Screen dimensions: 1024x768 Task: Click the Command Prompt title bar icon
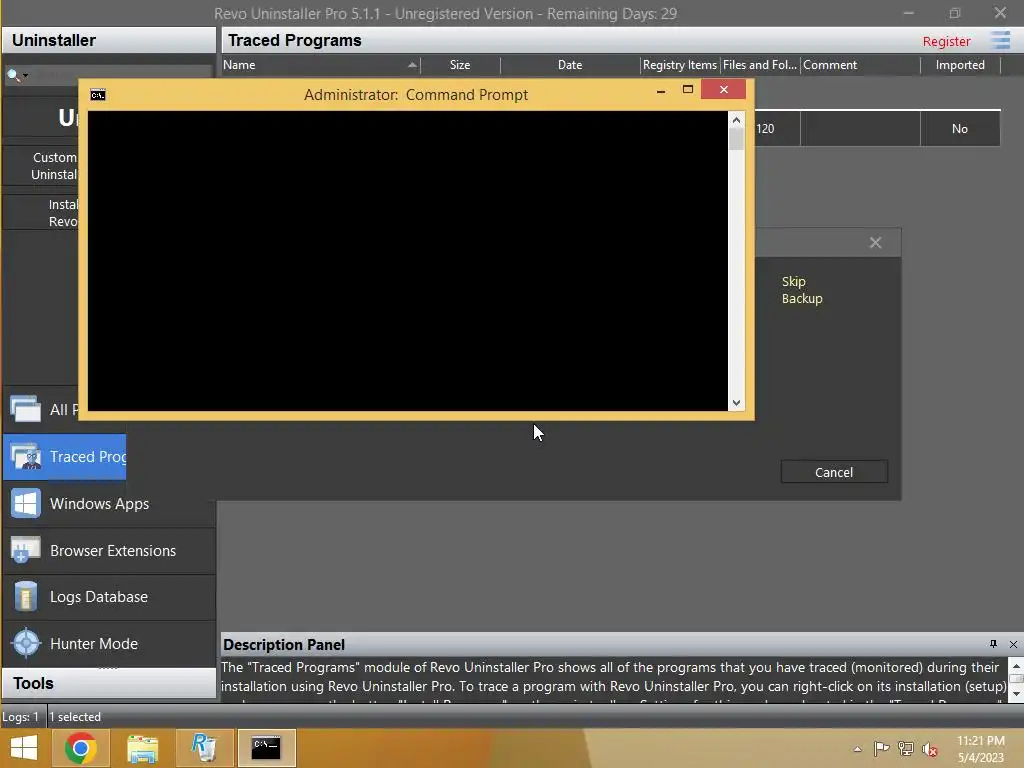(x=98, y=95)
